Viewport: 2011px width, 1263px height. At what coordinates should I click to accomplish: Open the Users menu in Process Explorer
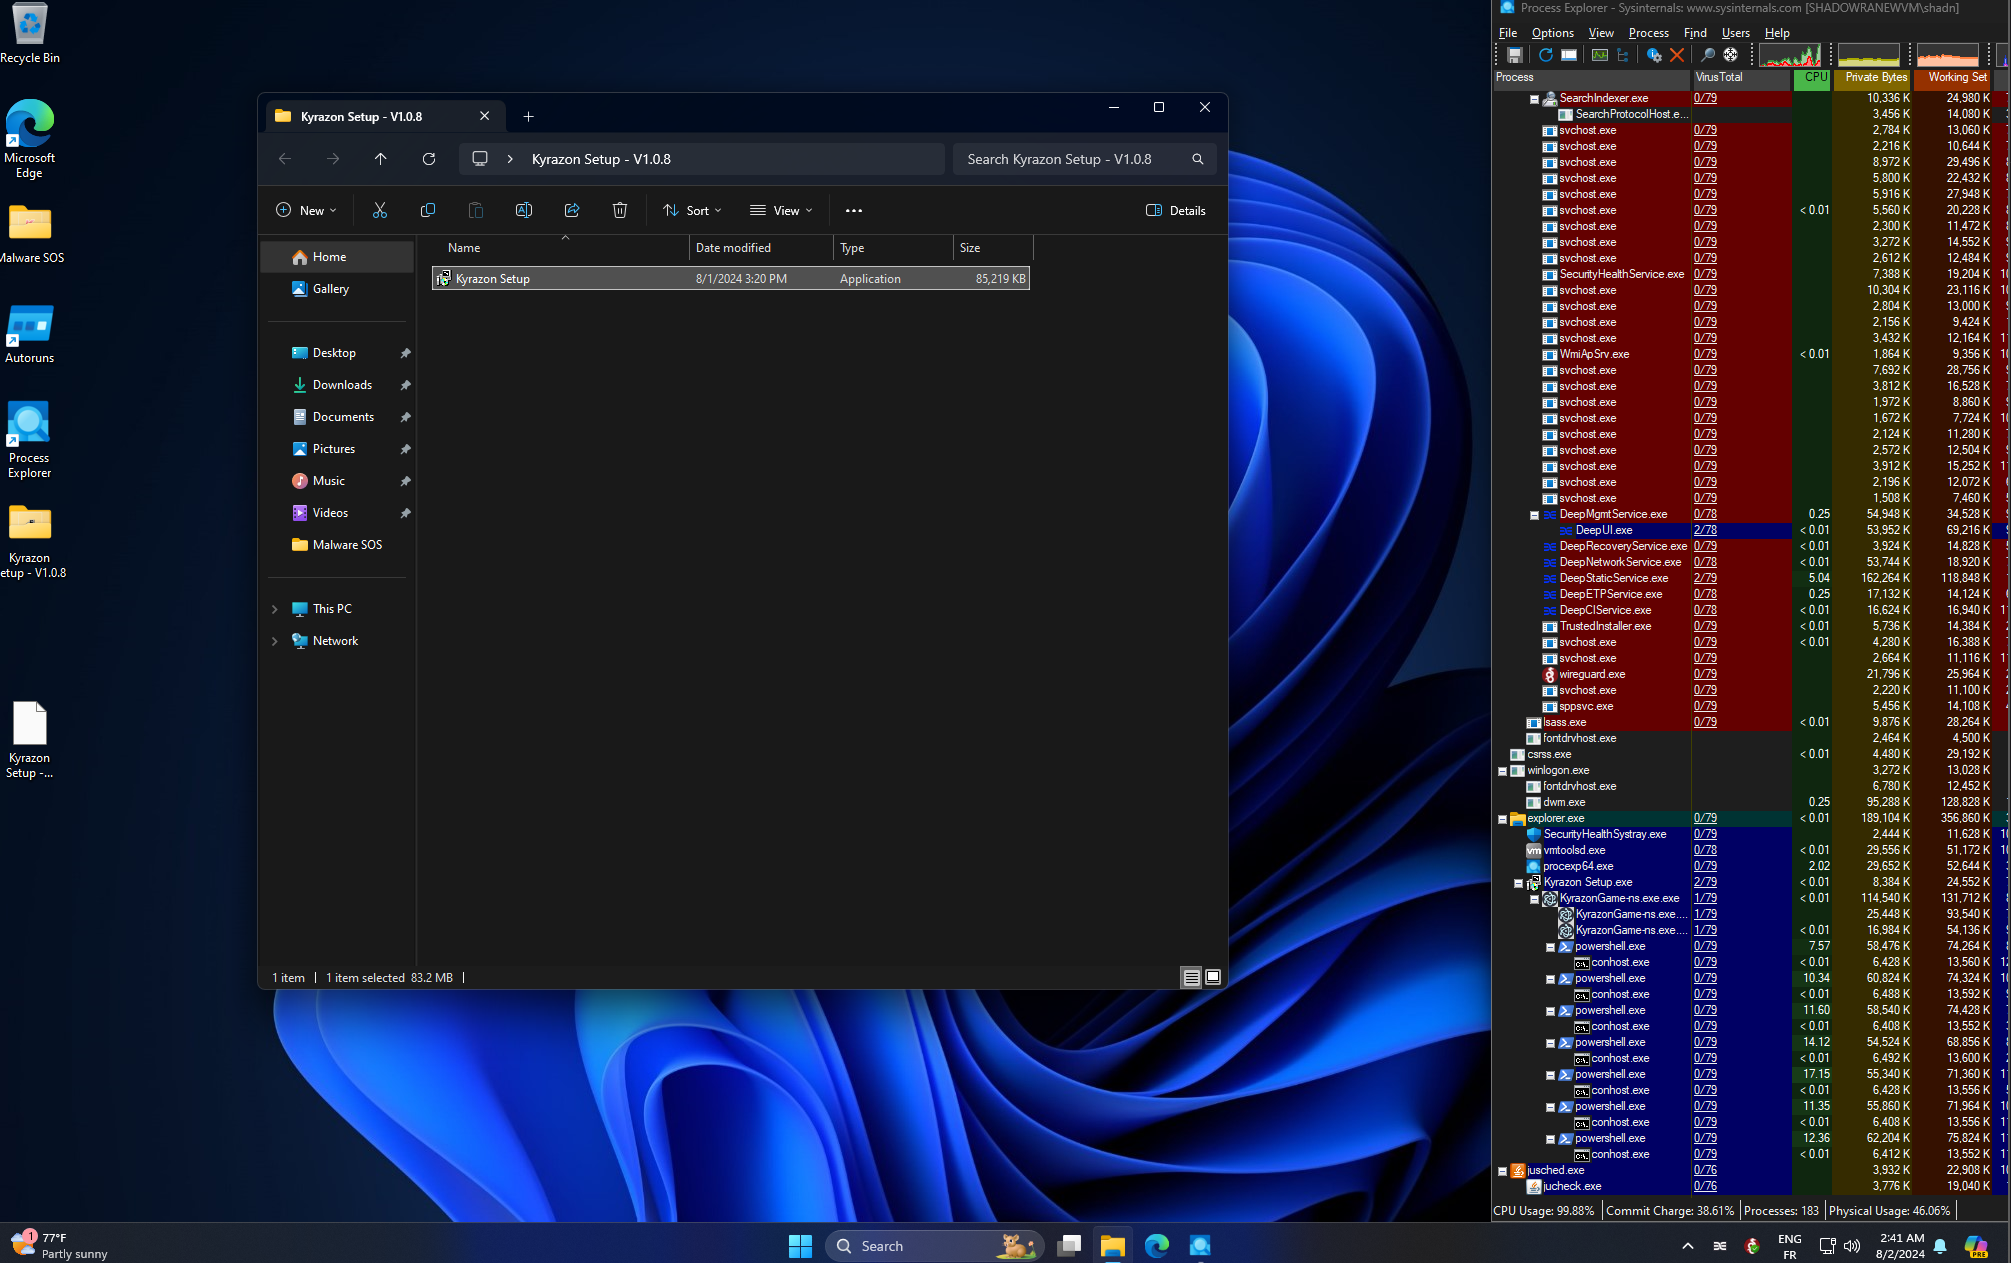(1736, 33)
